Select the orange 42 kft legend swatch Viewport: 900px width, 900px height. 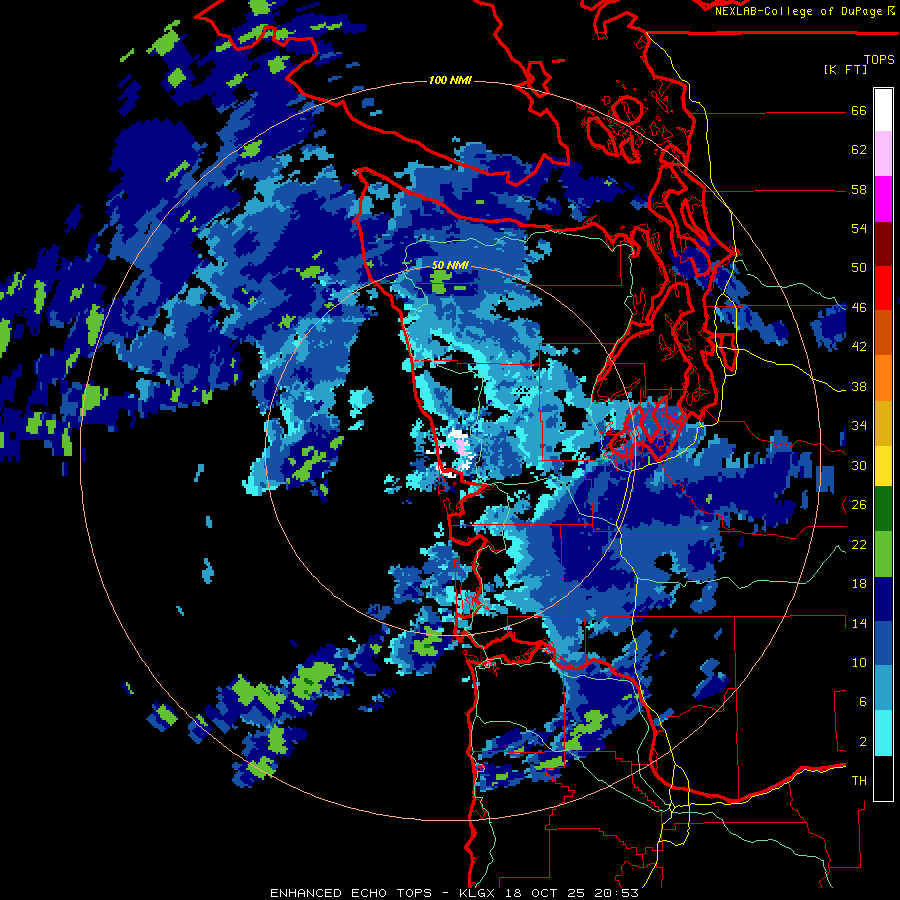coord(883,378)
